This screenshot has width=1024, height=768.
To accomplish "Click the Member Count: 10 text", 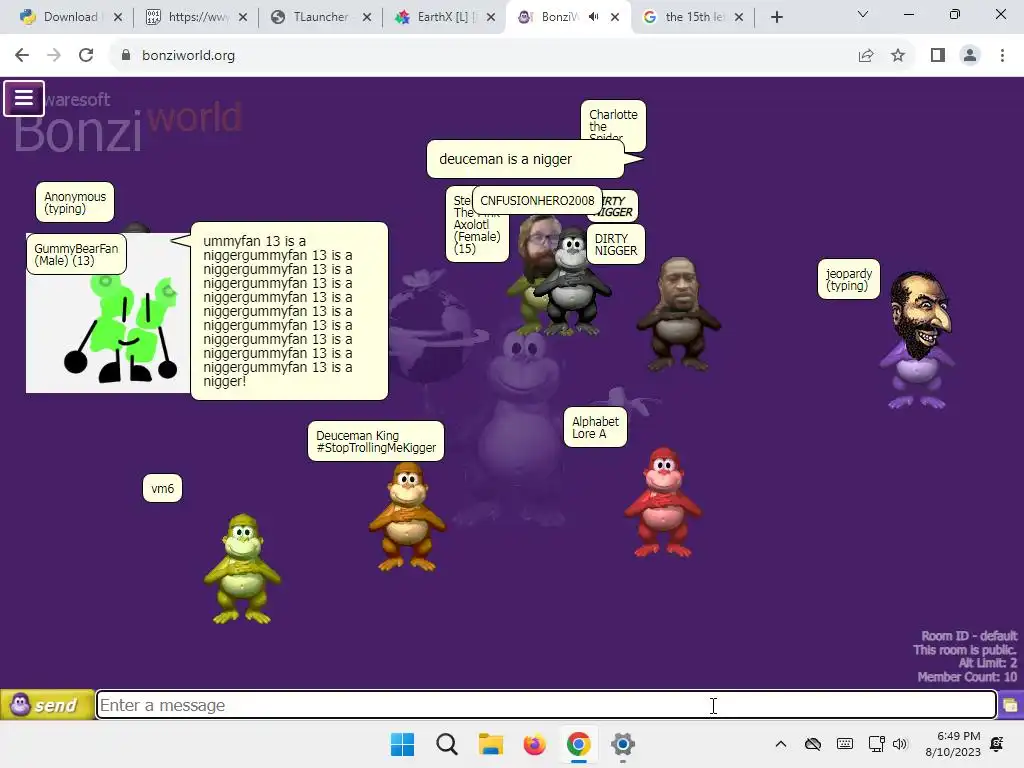I will click(967, 677).
